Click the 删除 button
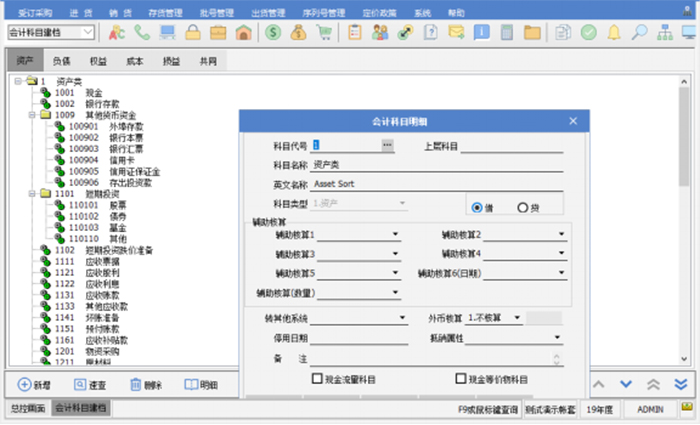This screenshot has width=700, height=425. tap(146, 384)
